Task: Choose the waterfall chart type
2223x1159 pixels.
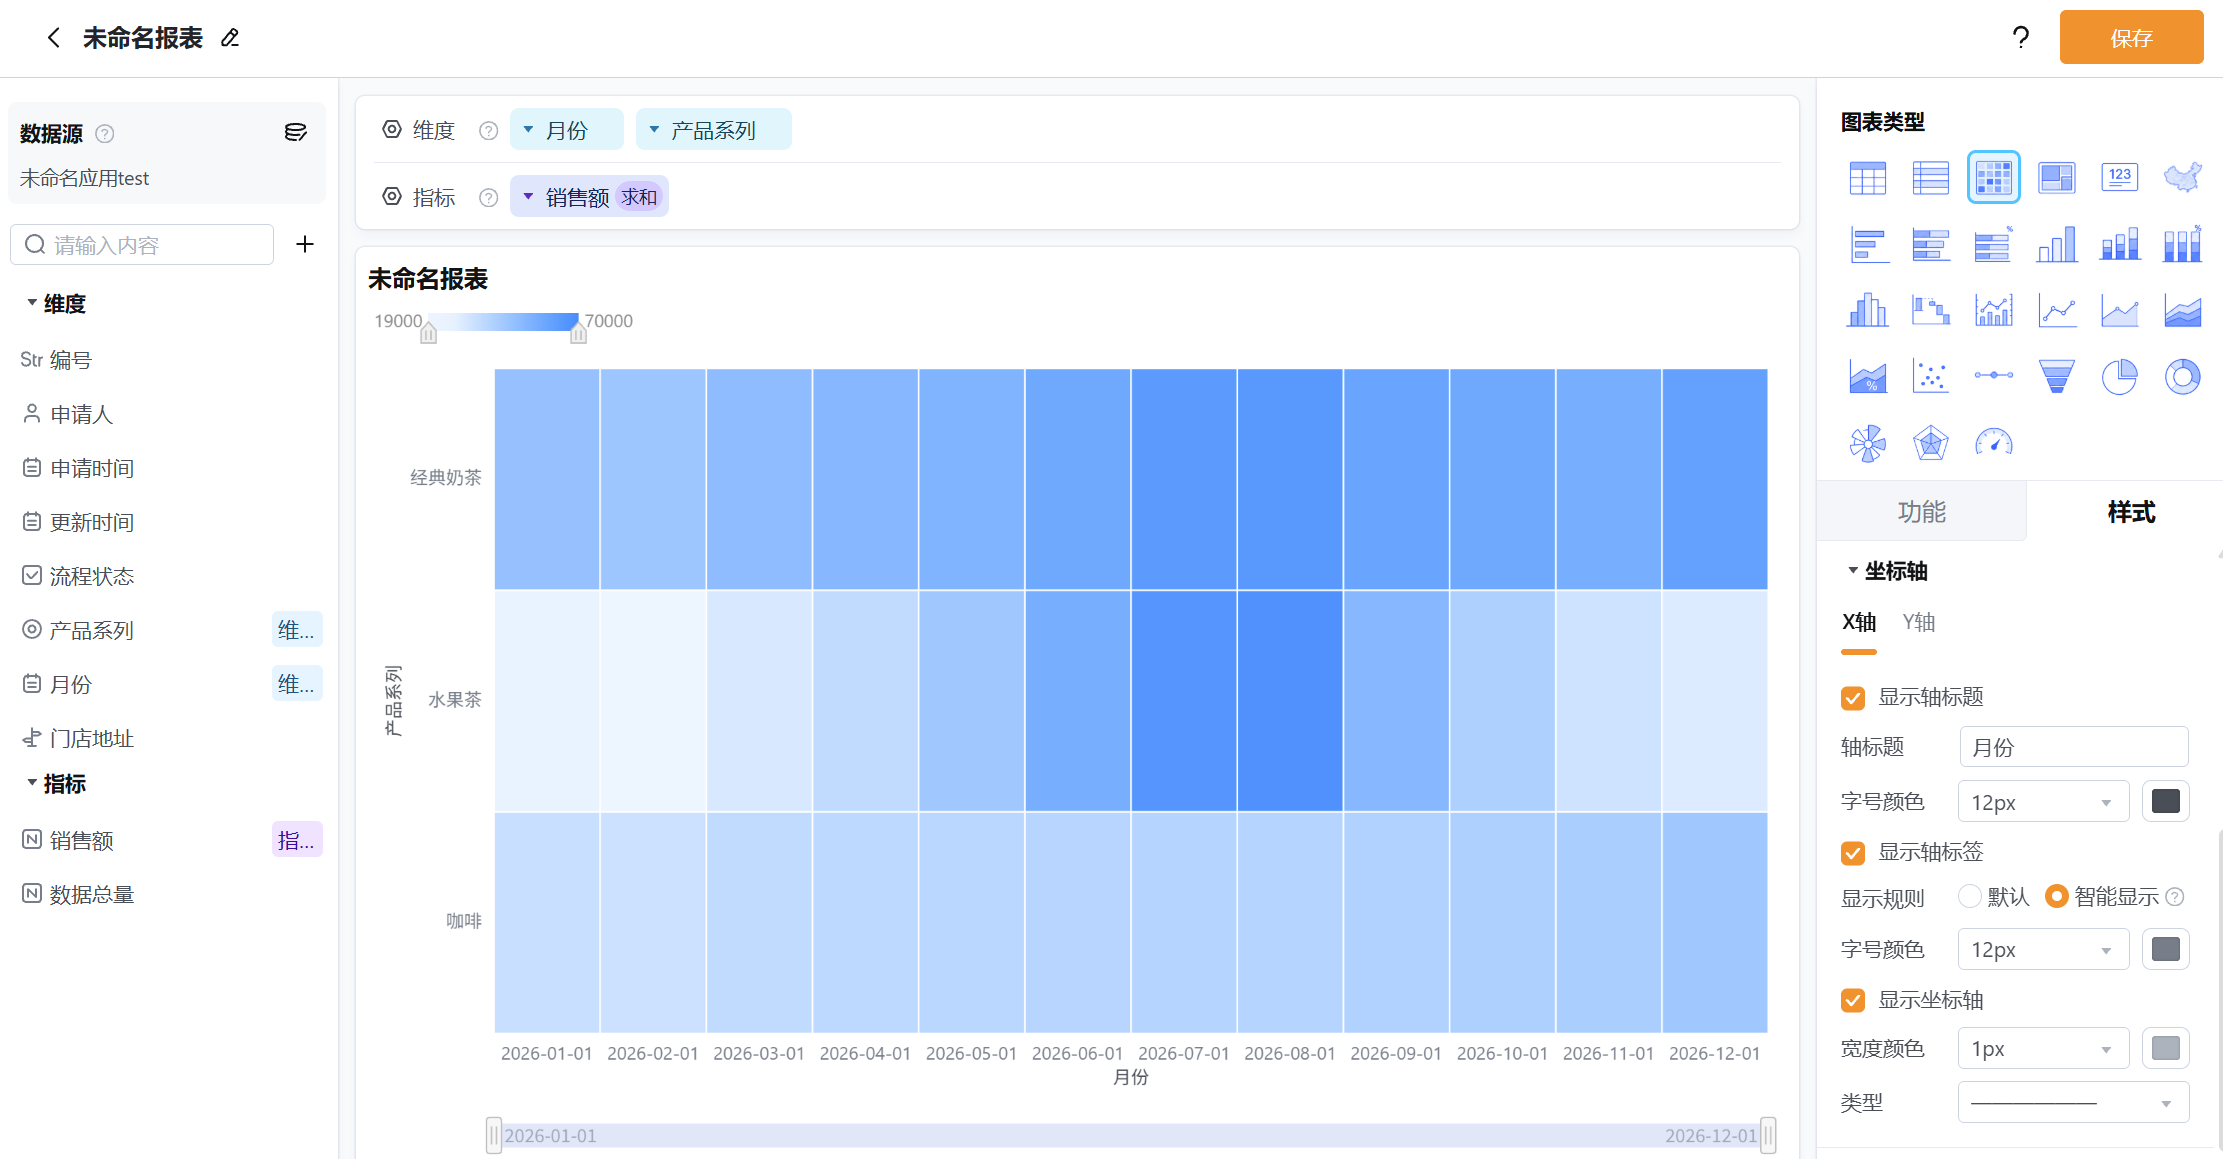Action: click(x=1930, y=311)
